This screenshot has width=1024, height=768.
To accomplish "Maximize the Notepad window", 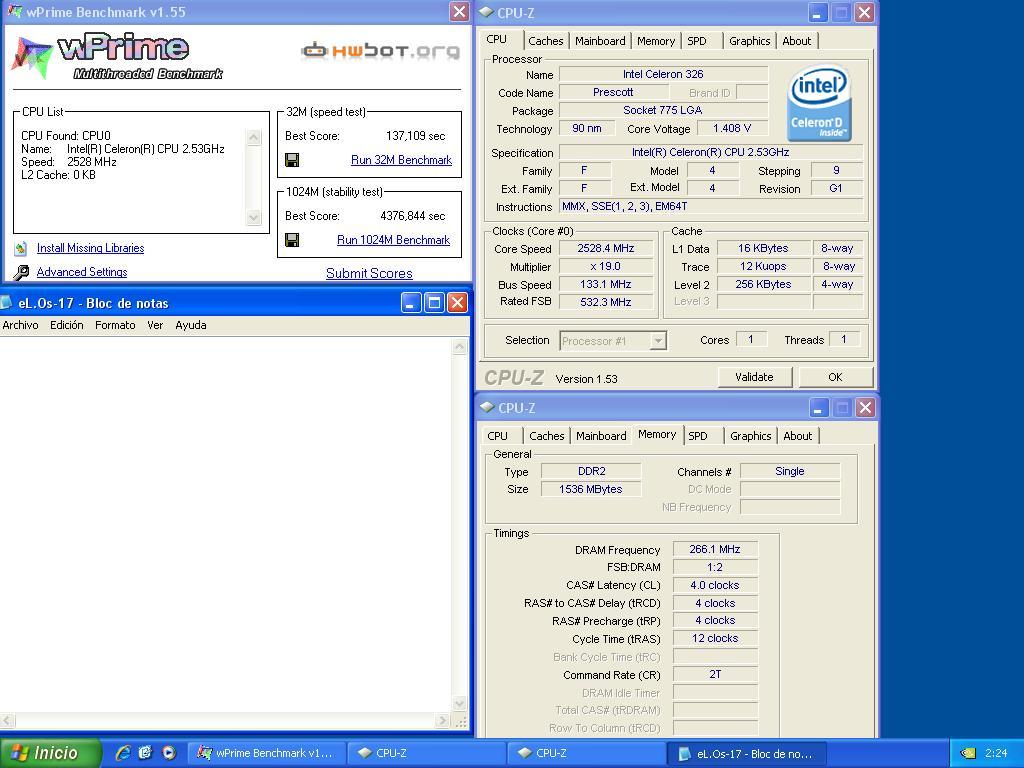I will click(x=434, y=302).
